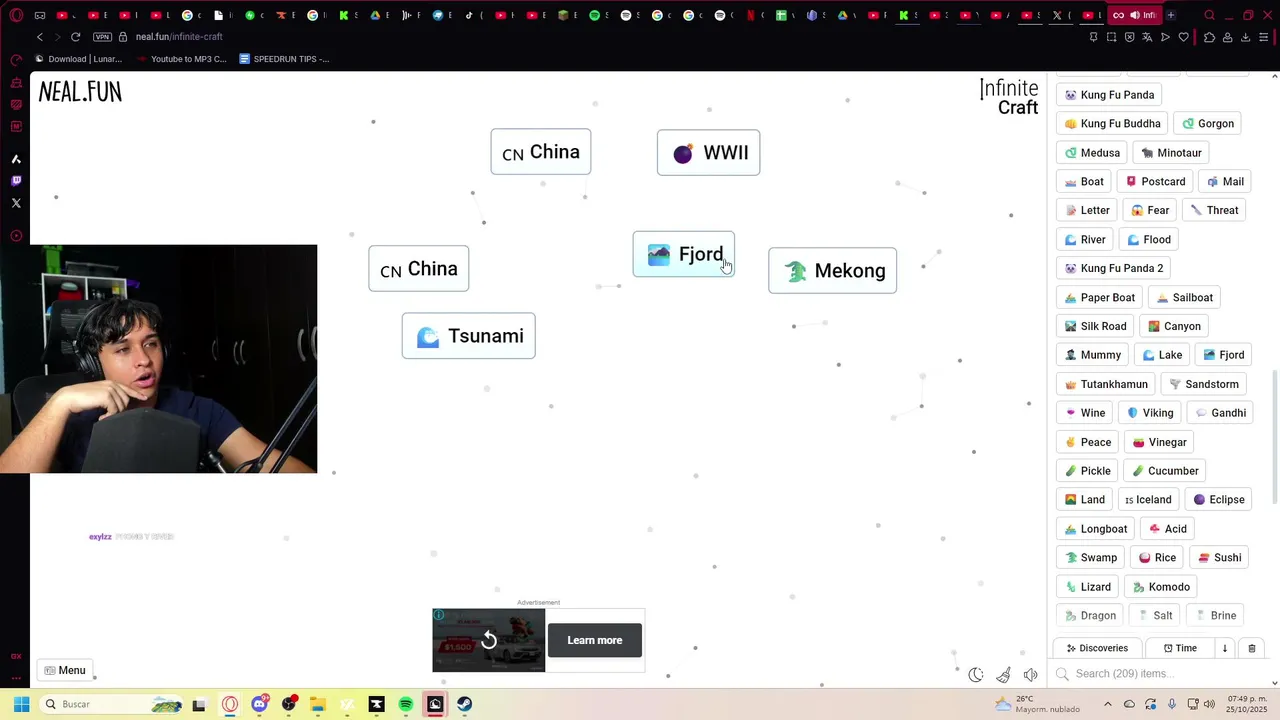This screenshot has height=720, width=1280.
Task: Click the ad replay thumbnail
Action: coord(489,640)
